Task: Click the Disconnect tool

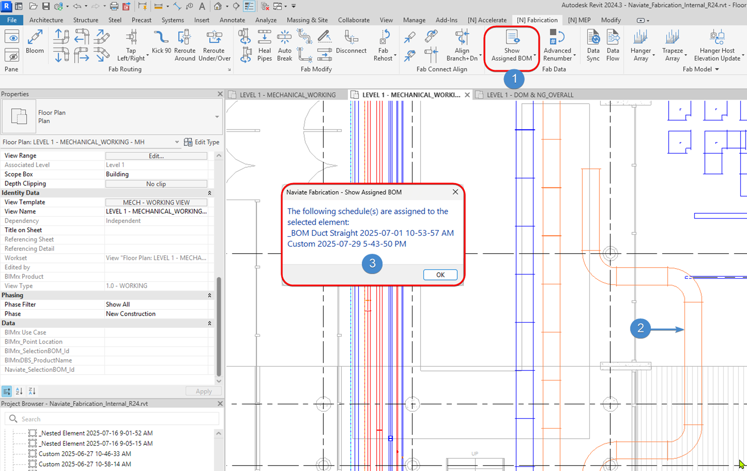Action: click(x=351, y=42)
